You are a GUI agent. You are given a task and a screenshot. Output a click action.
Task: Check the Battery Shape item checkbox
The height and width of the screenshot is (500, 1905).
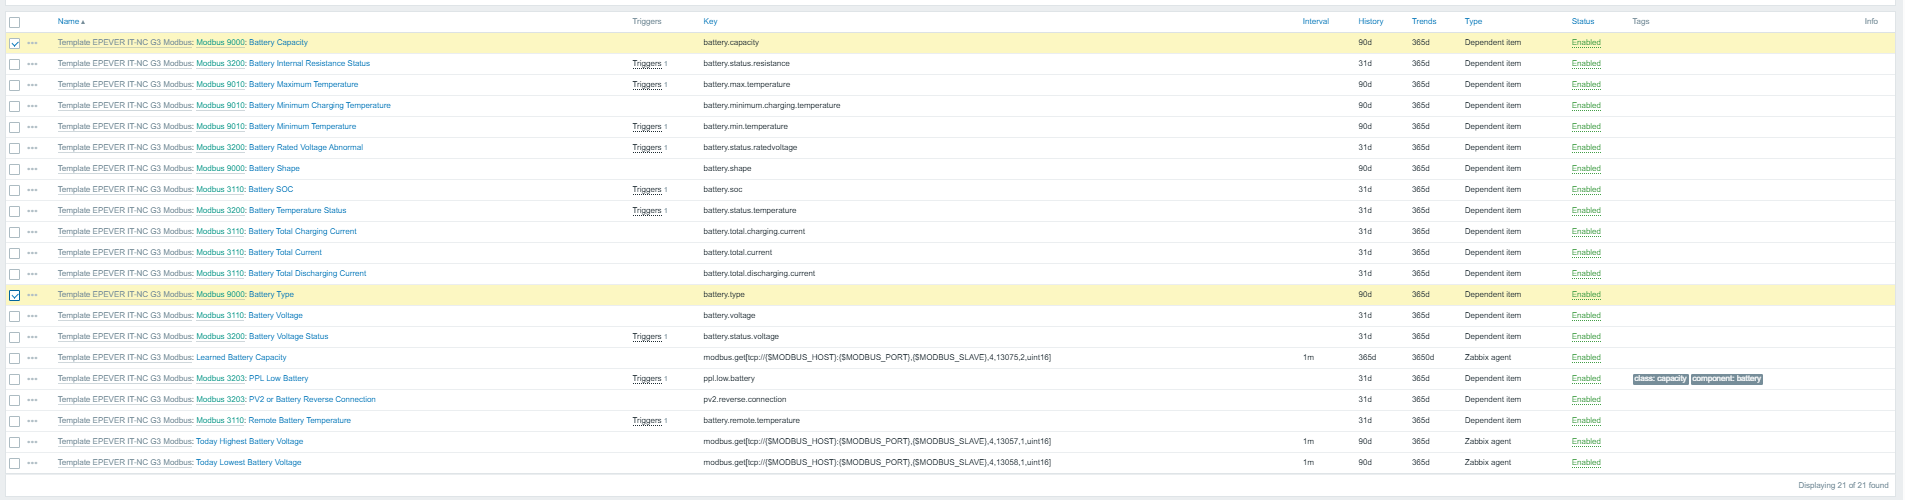tap(14, 169)
